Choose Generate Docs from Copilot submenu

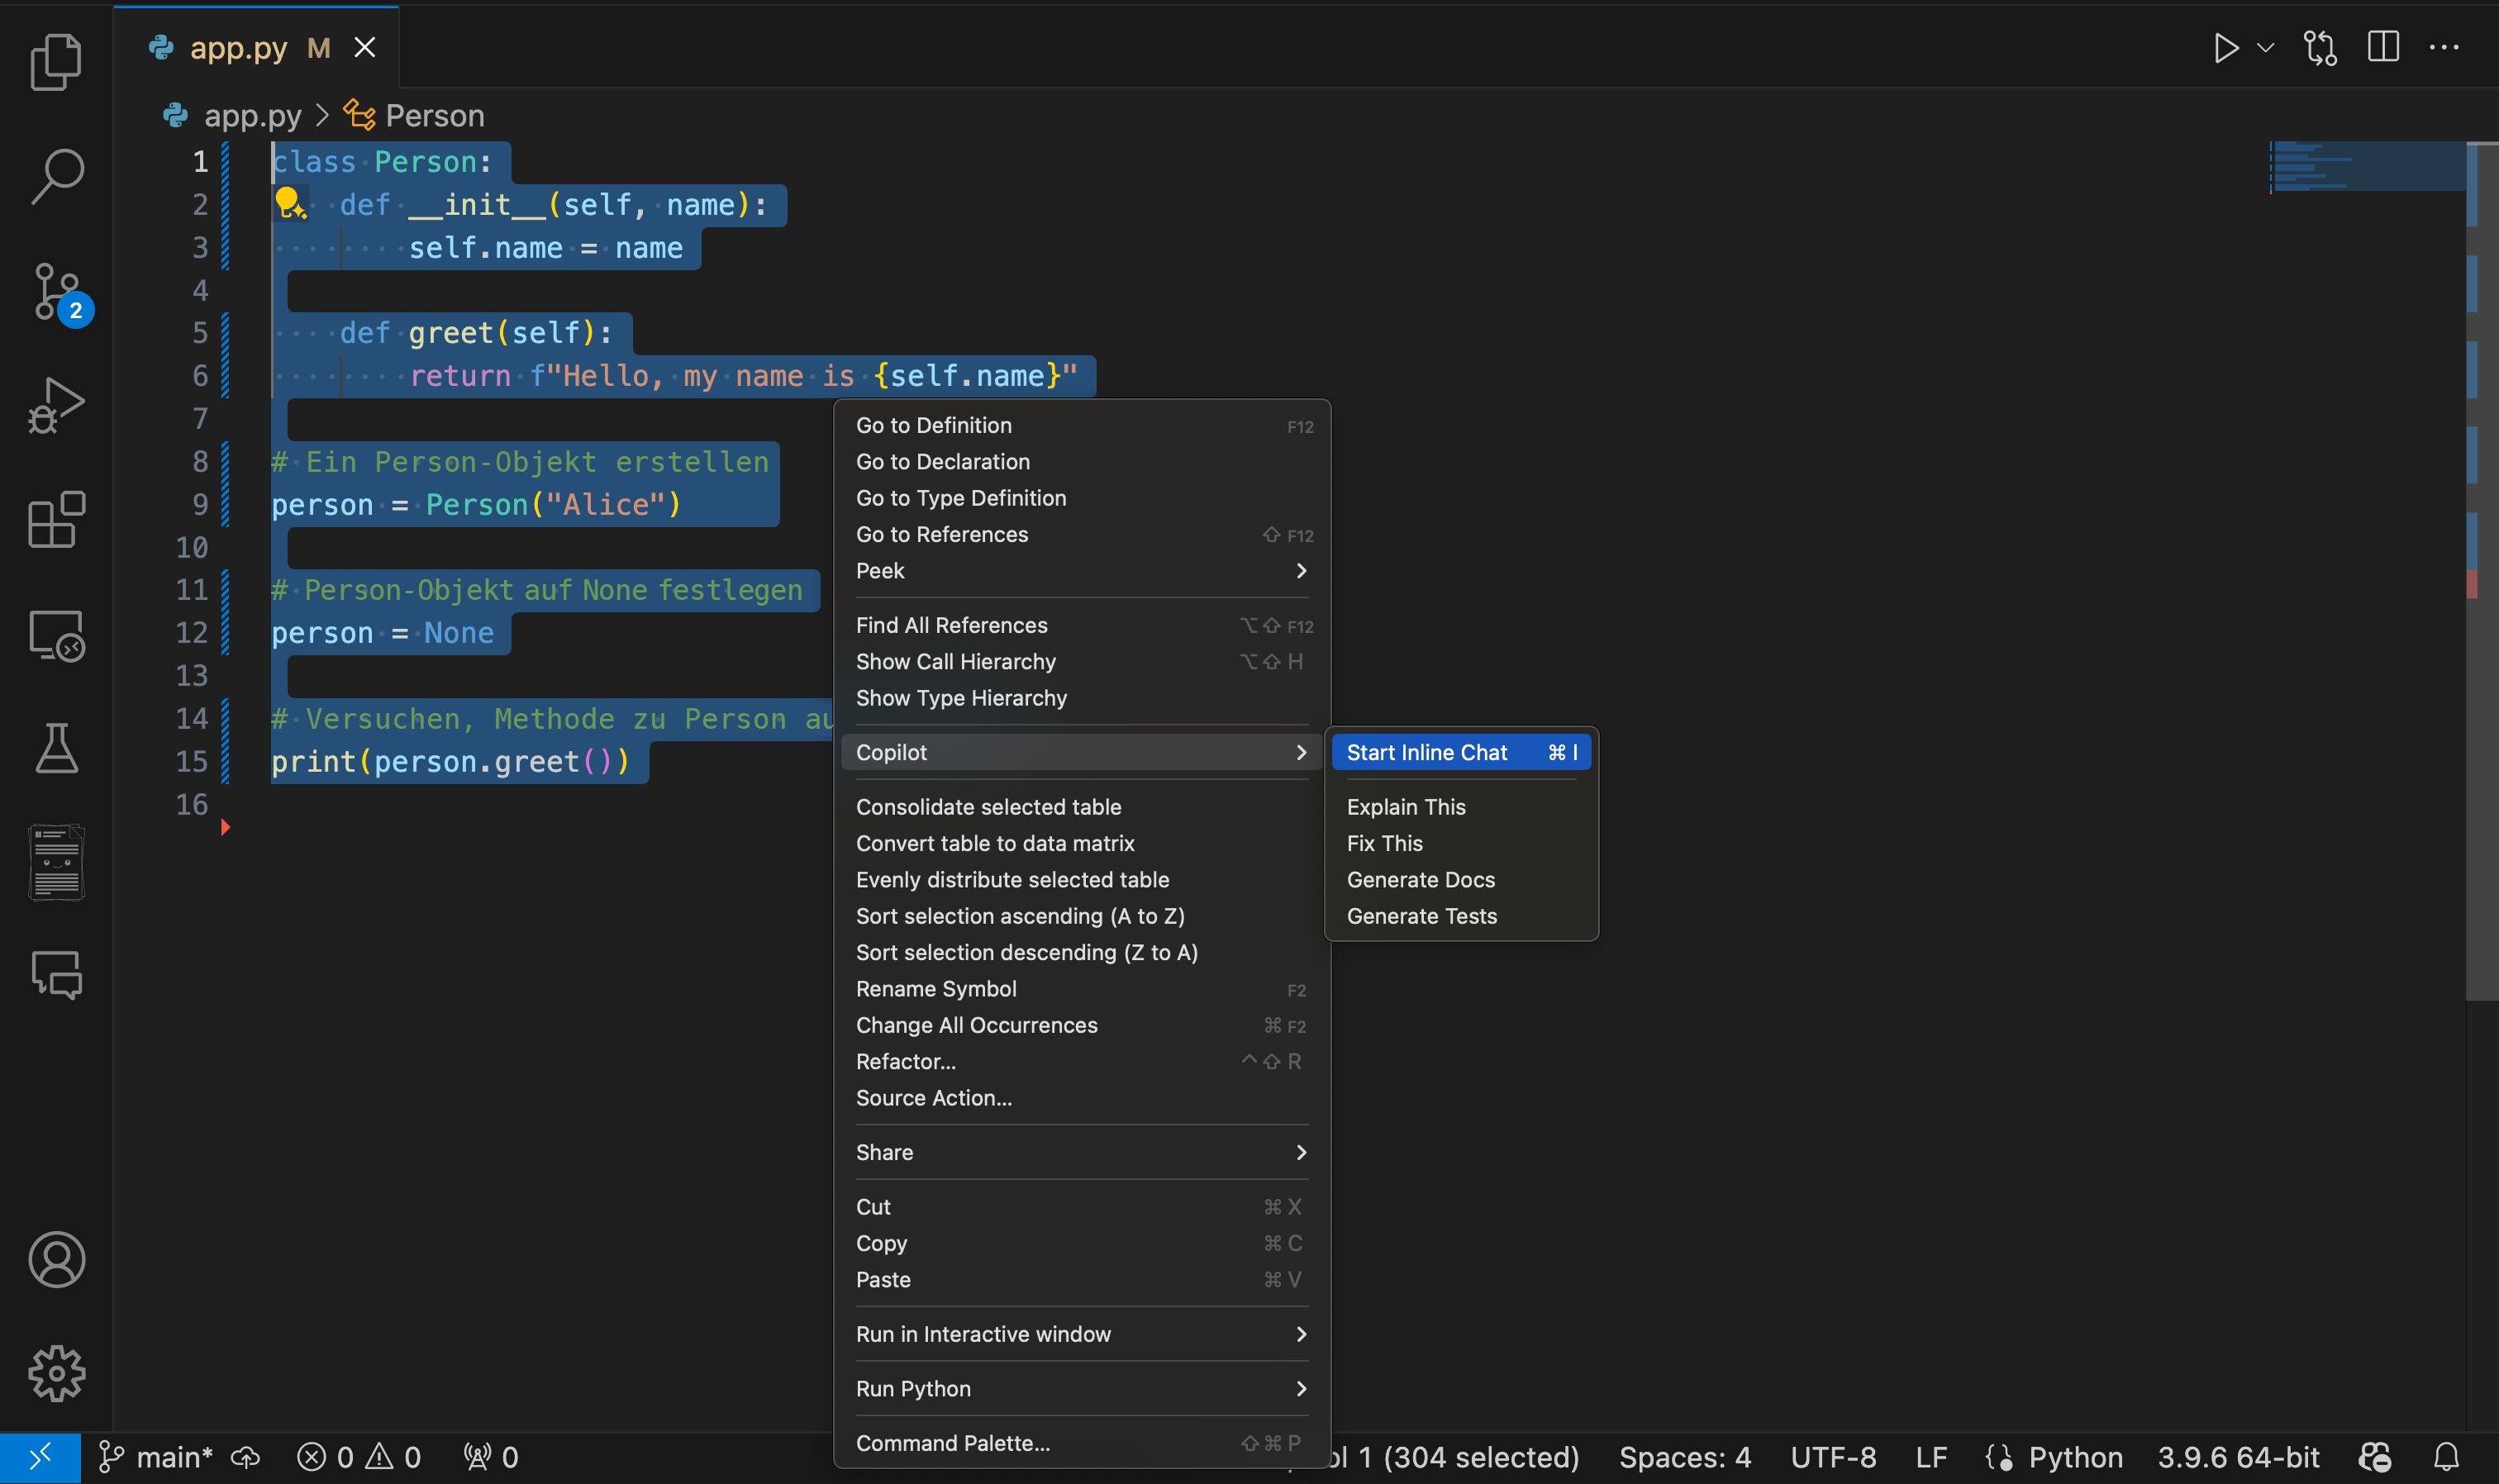tap(1420, 880)
